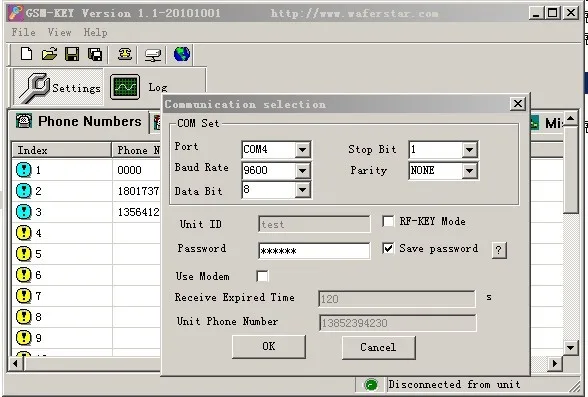
Task: Click the Settings wrench icon
Action: click(34, 88)
